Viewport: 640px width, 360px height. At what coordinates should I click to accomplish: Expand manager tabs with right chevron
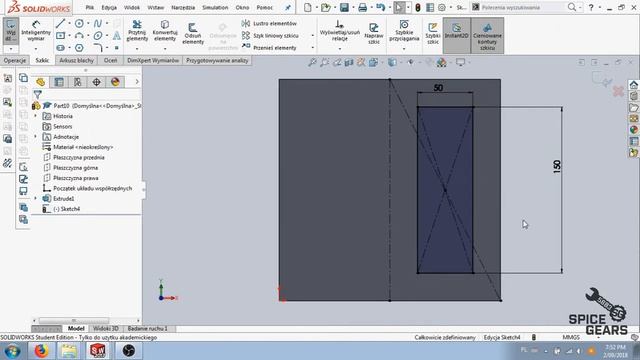point(137,82)
